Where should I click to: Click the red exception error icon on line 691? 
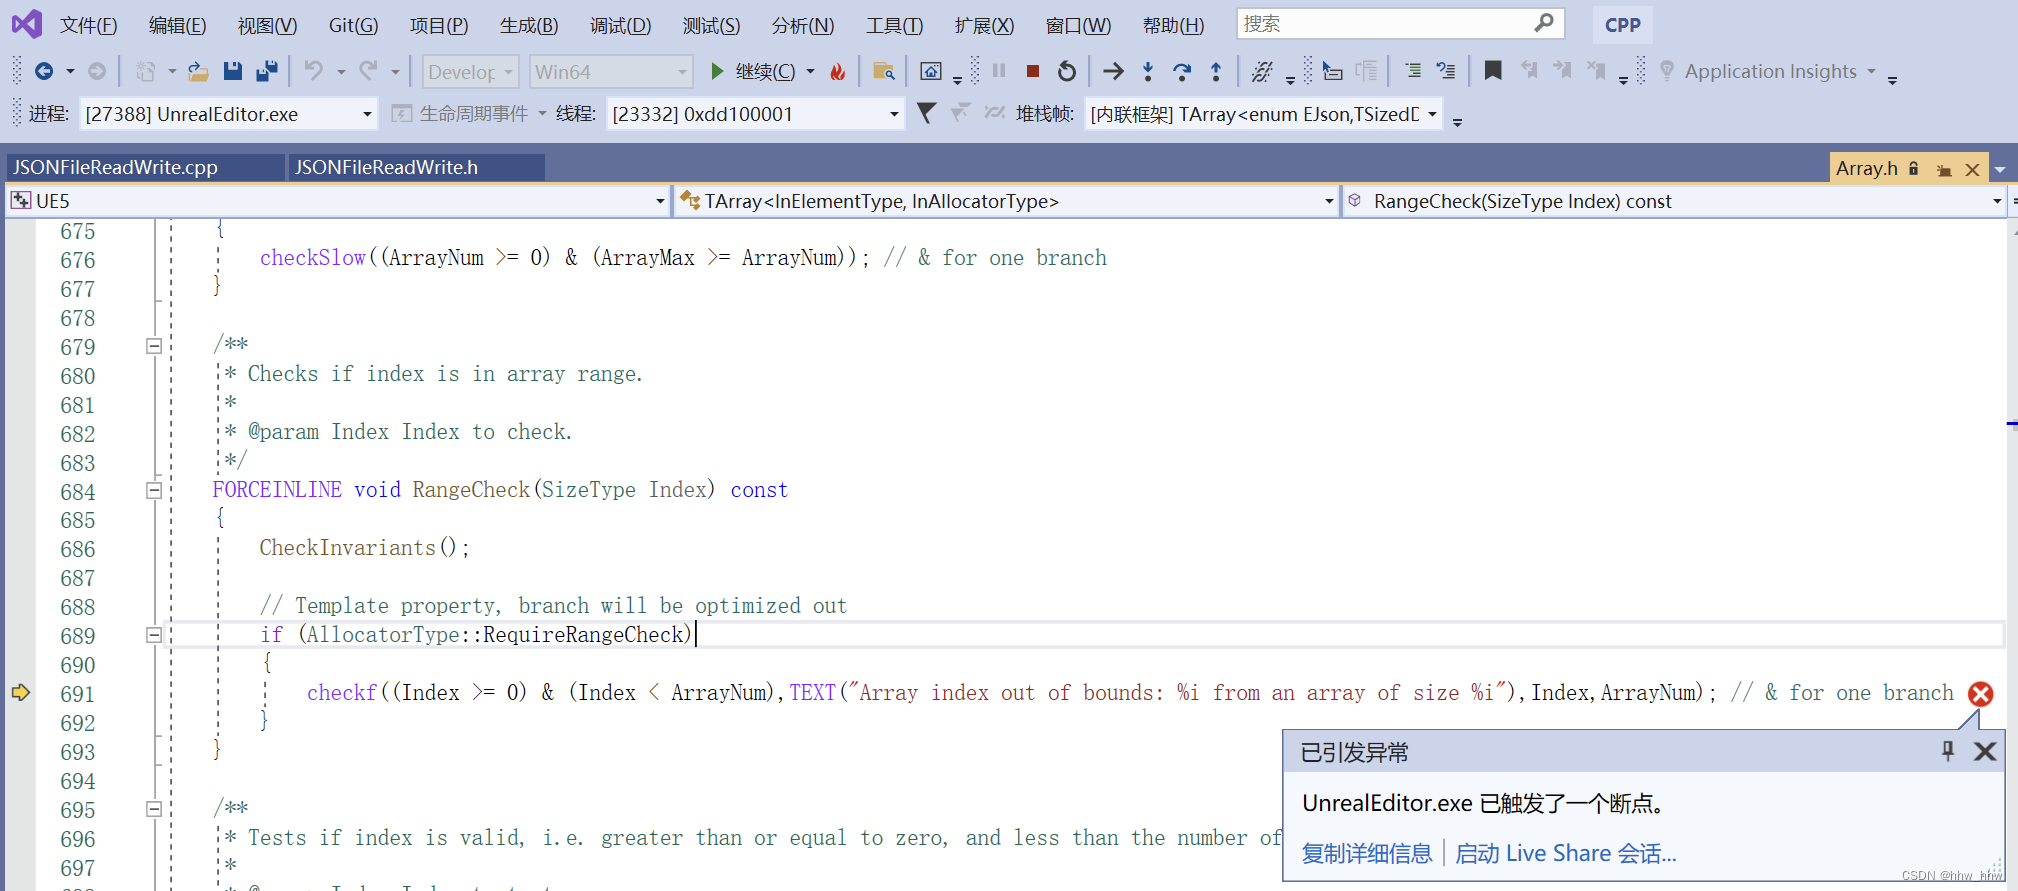point(1980,693)
